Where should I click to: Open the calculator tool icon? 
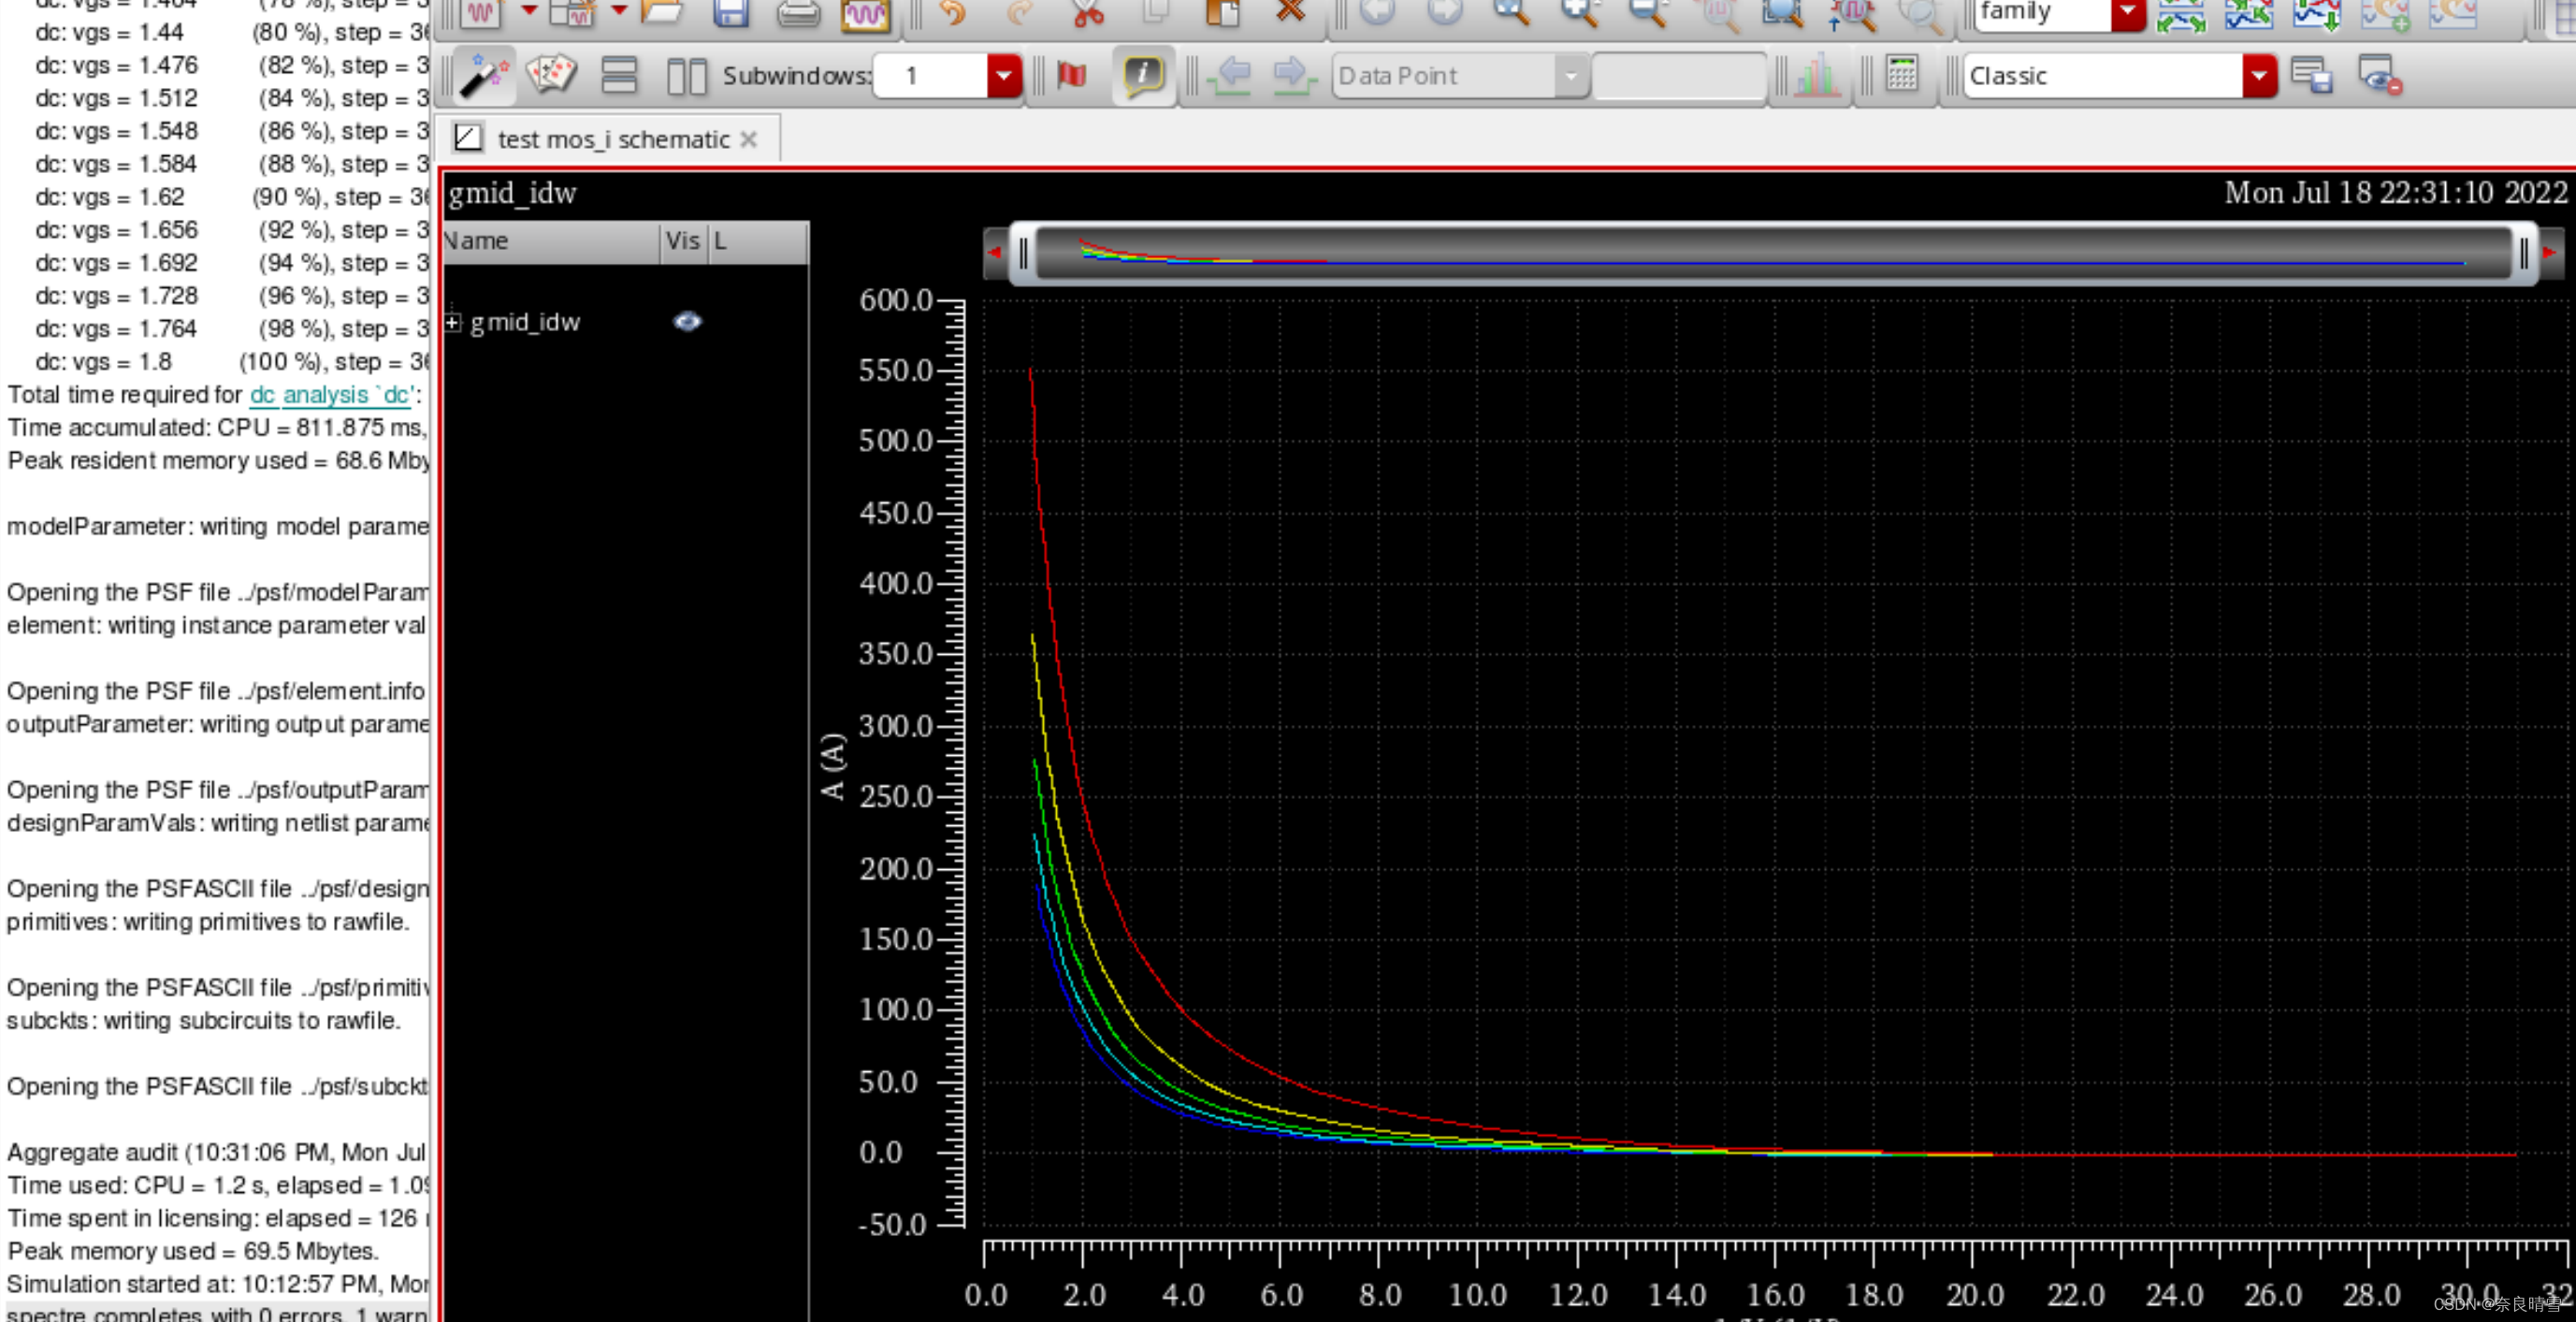tap(1901, 75)
